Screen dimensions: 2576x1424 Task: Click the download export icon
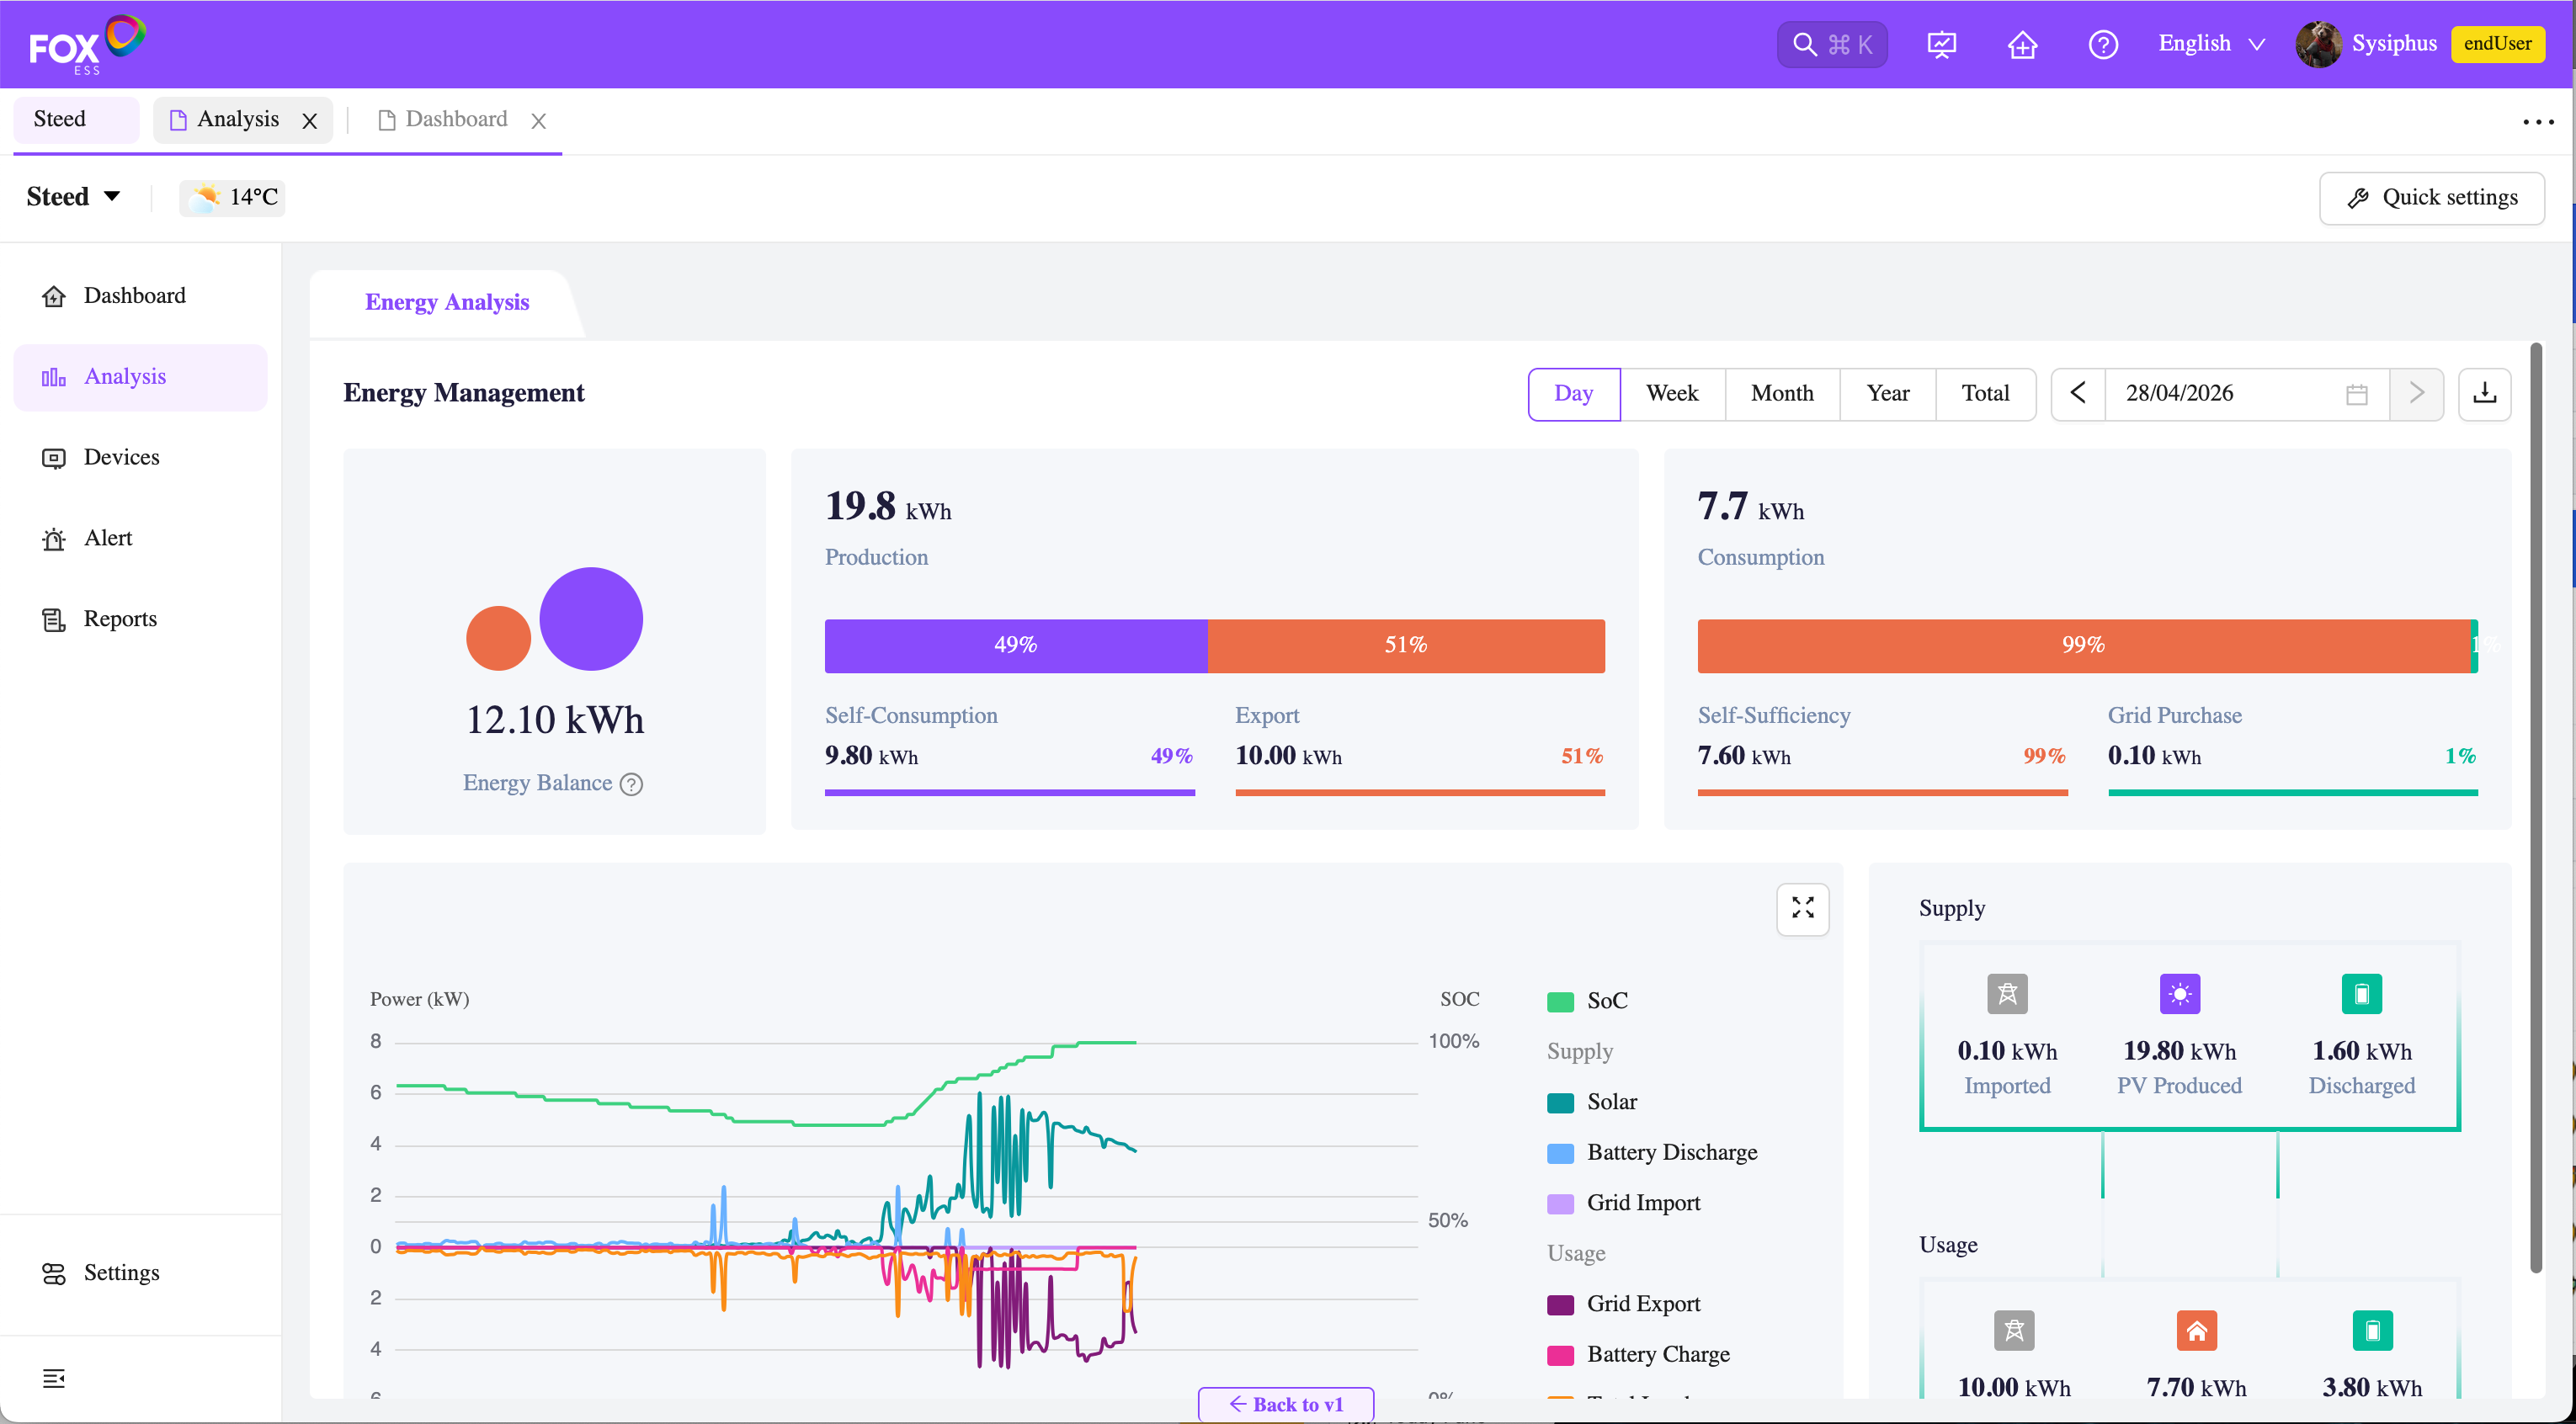[2484, 393]
